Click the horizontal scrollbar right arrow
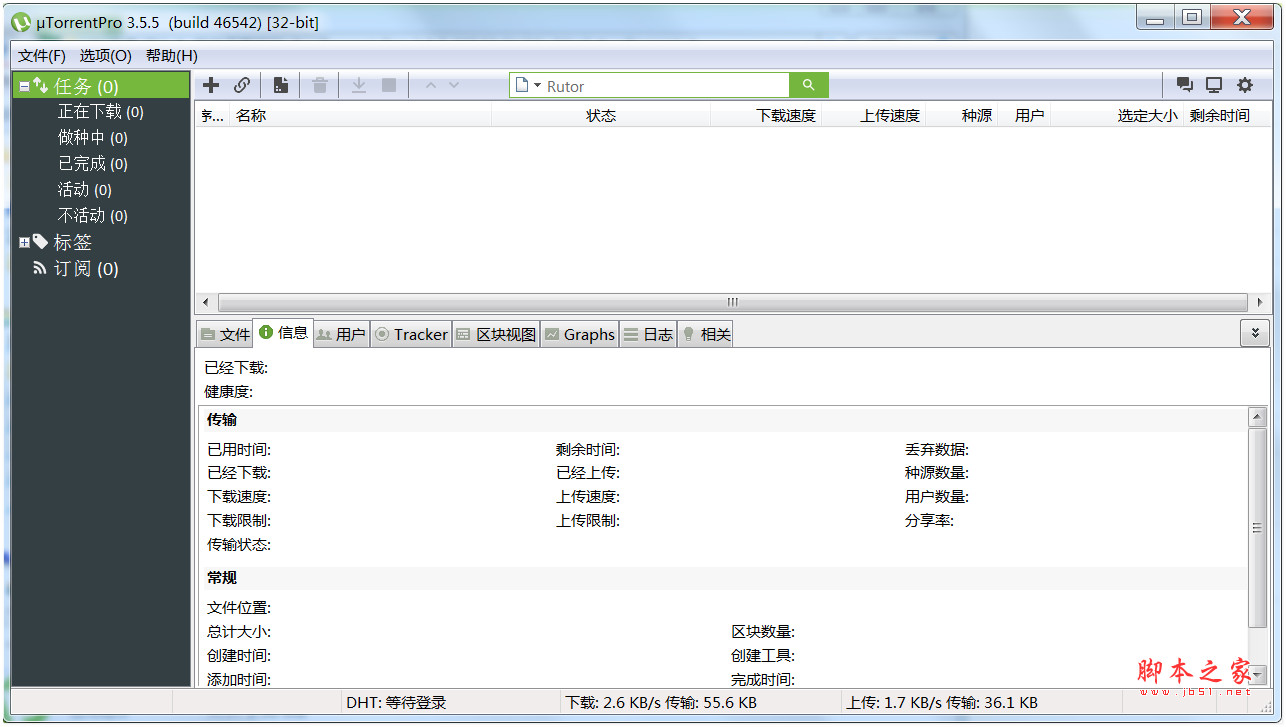This screenshot has height=727, width=1286. [x=1259, y=302]
